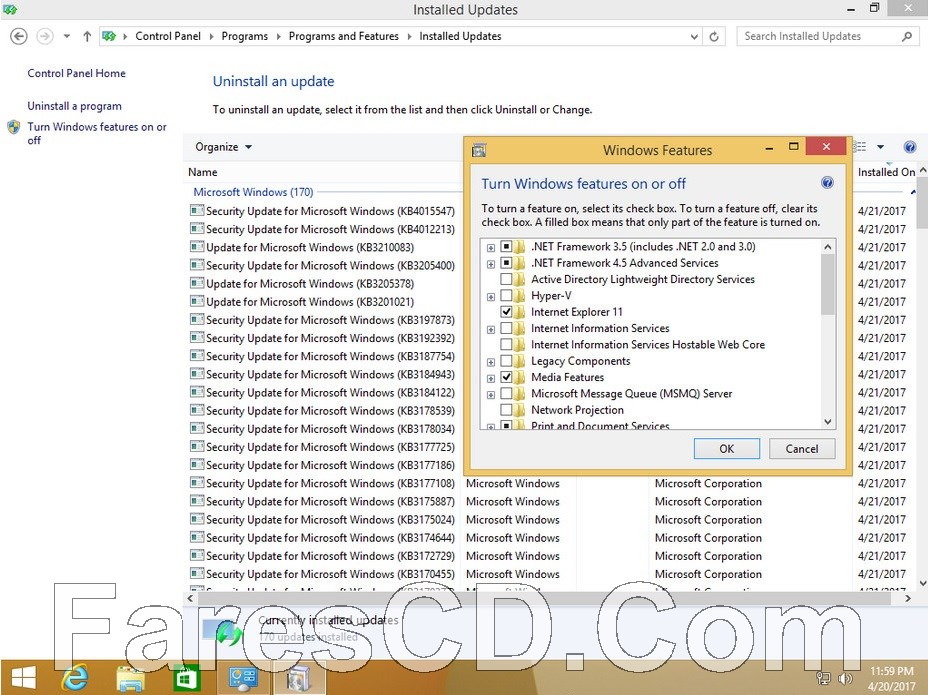Open Windows Store from taskbar
The height and width of the screenshot is (695, 928).
(186, 678)
